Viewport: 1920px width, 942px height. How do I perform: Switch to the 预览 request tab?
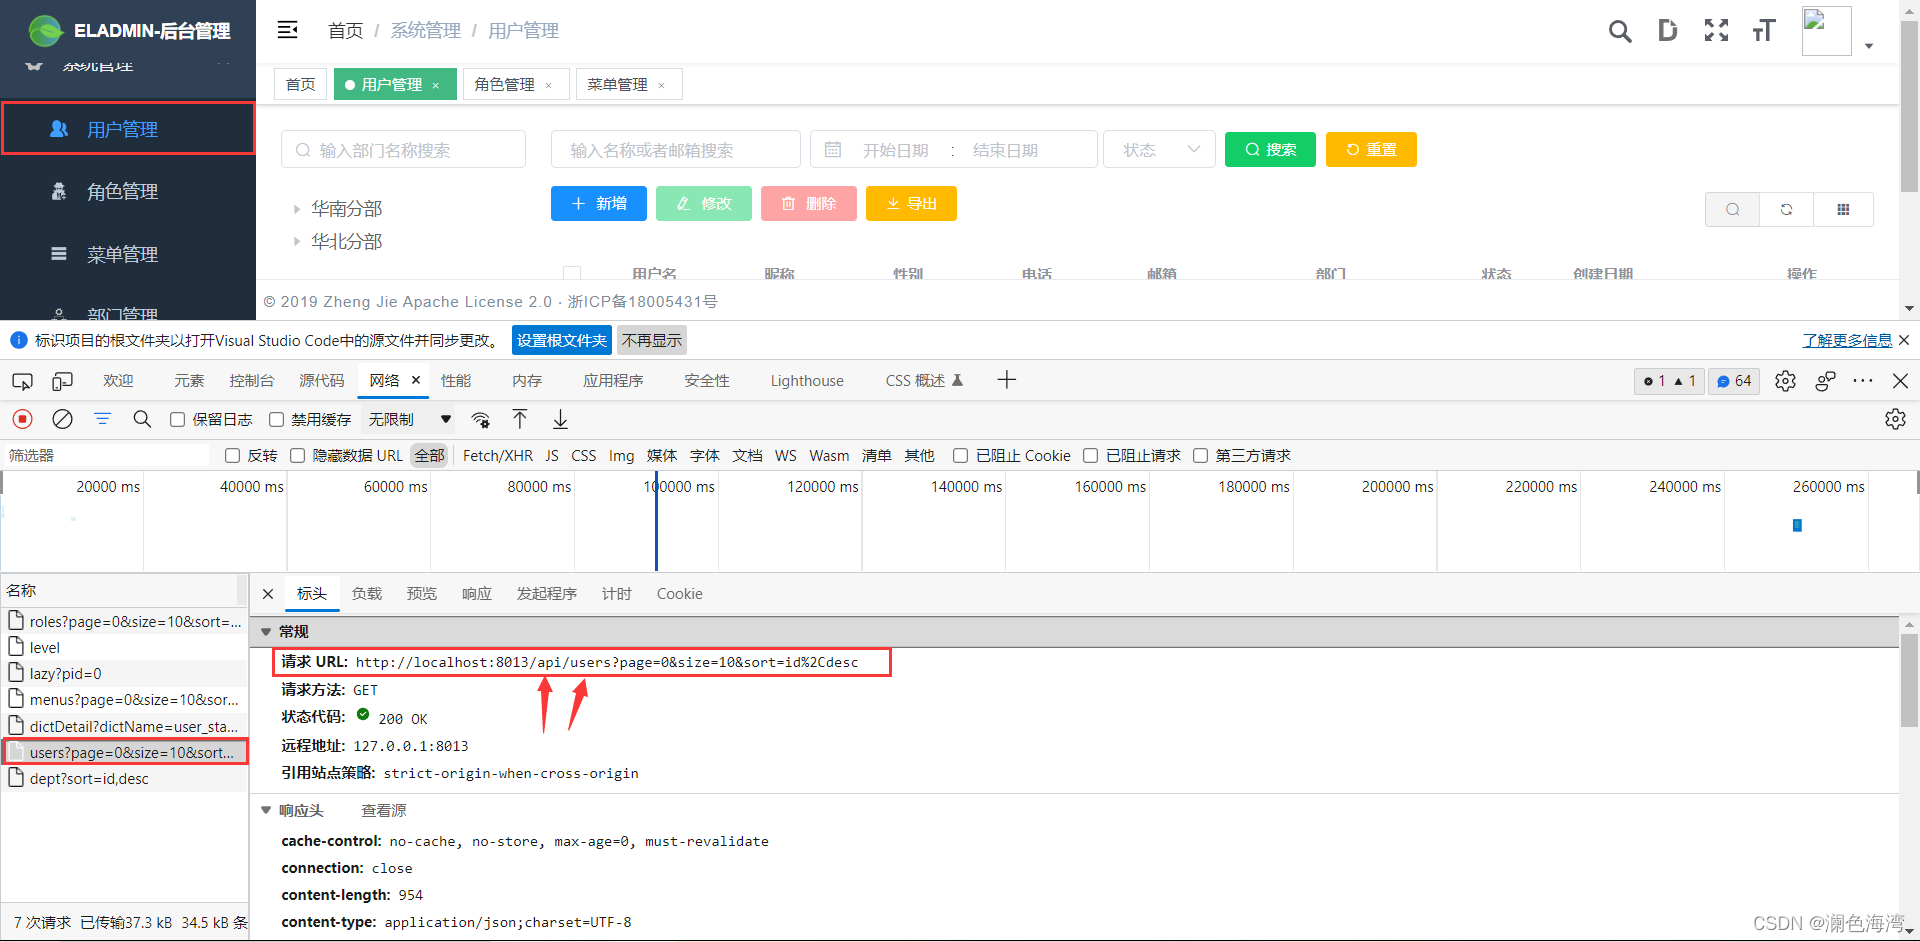coord(422,594)
